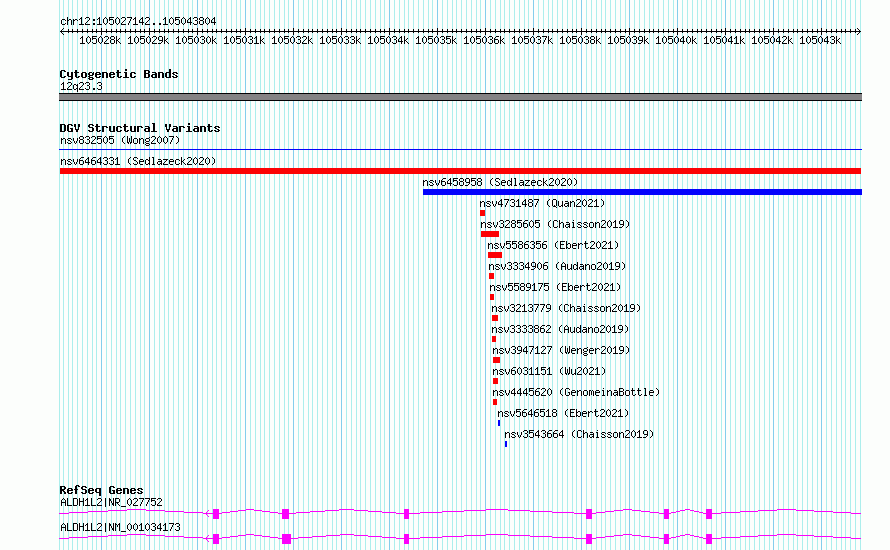Viewport: 890px width, 550px height.
Task: Open the nsv5586356 (Ebert2021) variant
Action: (x=553, y=245)
